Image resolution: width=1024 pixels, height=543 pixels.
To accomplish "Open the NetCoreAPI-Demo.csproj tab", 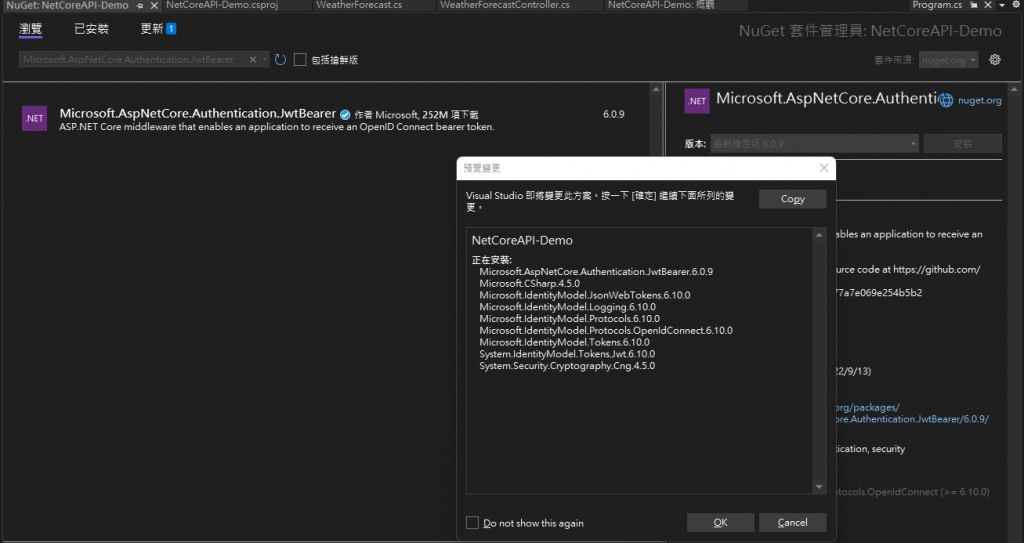I will (x=222, y=5).
